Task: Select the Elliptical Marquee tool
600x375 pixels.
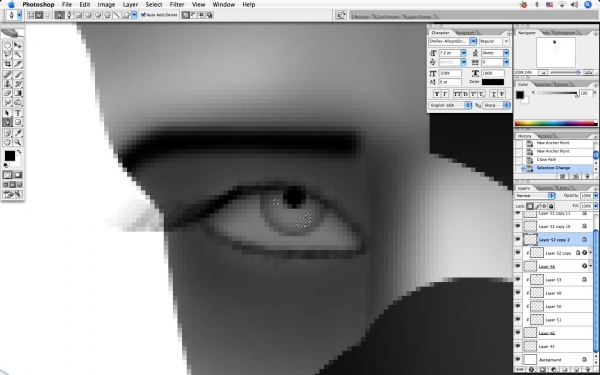Action: 7,45
